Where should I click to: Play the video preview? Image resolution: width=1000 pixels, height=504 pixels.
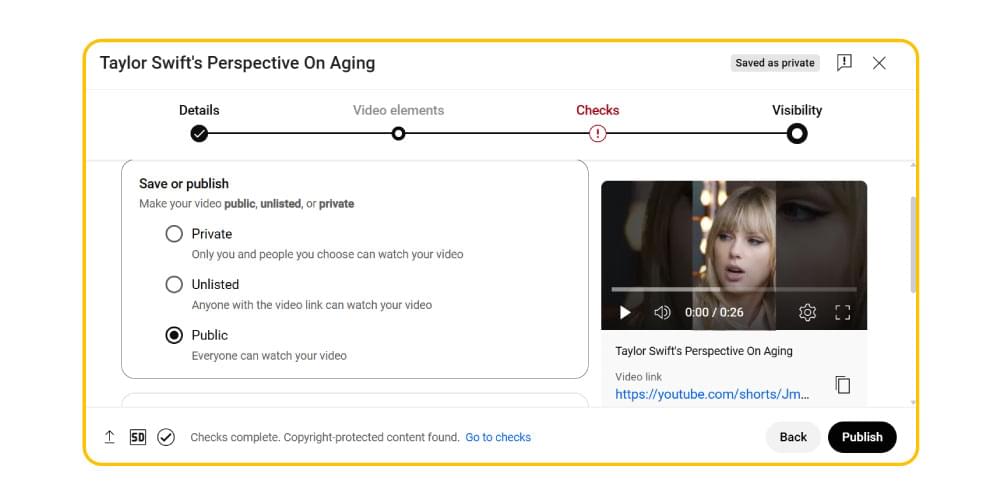625,312
